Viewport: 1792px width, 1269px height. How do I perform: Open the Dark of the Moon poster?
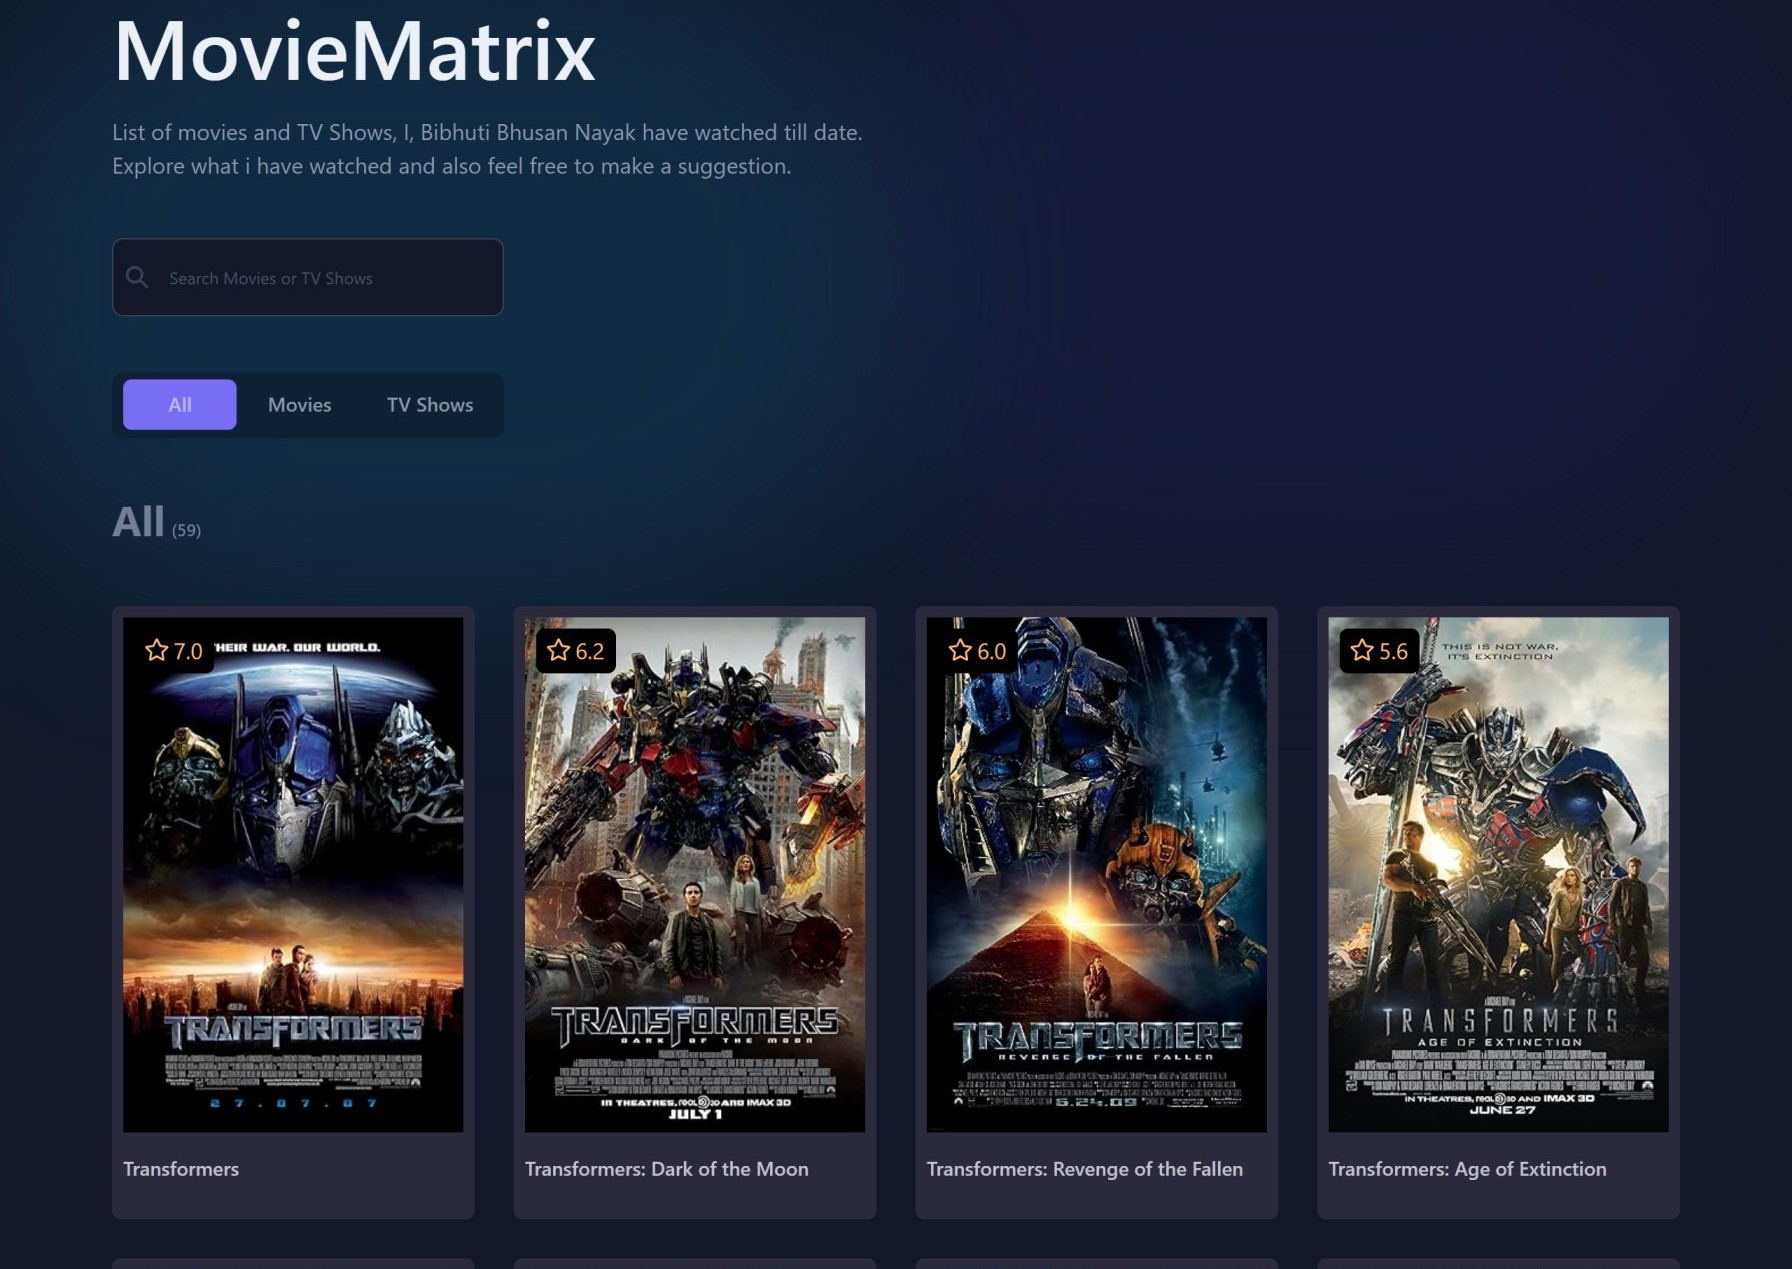click(x=695, y=874)
